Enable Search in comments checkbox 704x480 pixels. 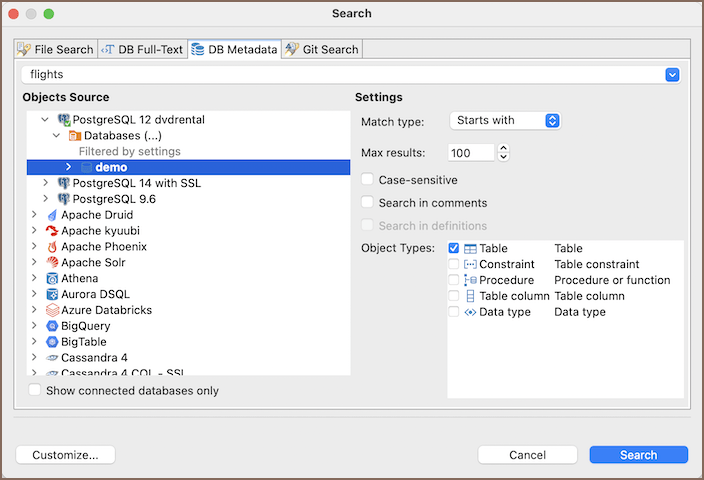click(x=367, y=202)
